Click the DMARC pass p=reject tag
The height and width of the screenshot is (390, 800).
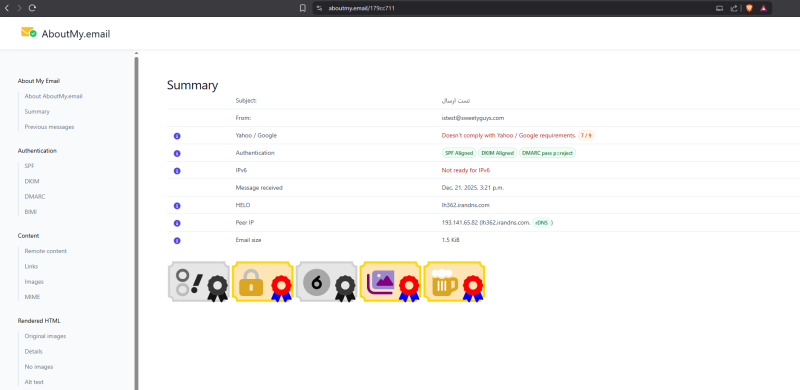[547, 153]
